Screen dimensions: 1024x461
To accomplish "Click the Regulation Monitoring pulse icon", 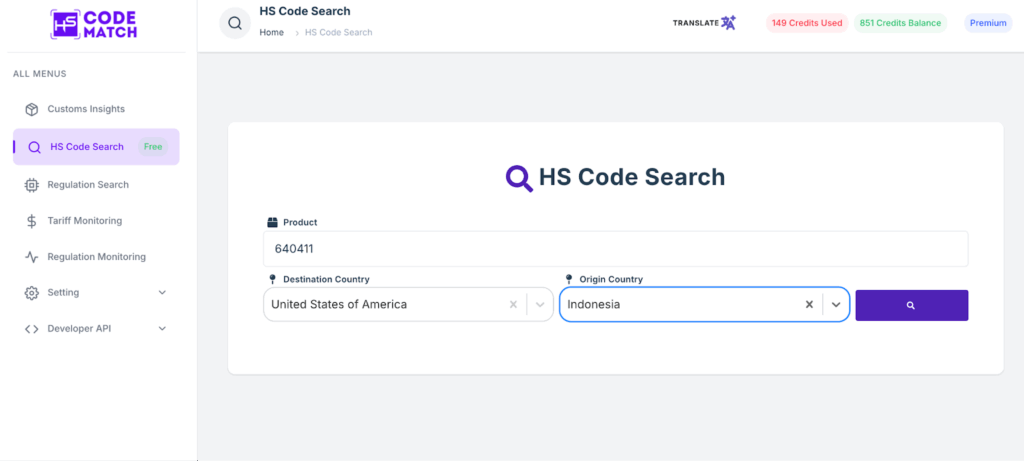I will (x=32, y=257).
